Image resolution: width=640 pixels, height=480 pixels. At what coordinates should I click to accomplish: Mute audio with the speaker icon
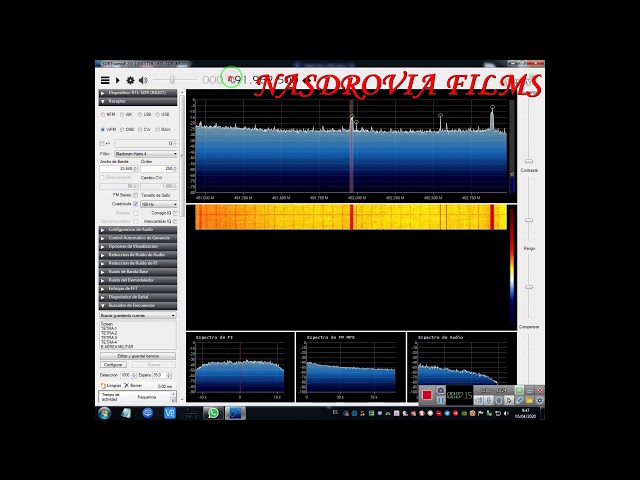click(x=143, y=80)
